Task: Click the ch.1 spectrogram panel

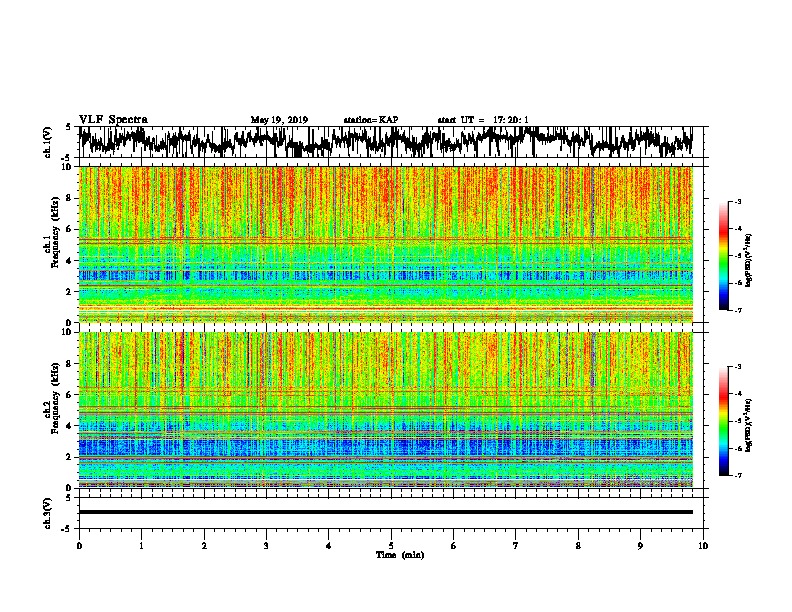Action: click(386, 244)
